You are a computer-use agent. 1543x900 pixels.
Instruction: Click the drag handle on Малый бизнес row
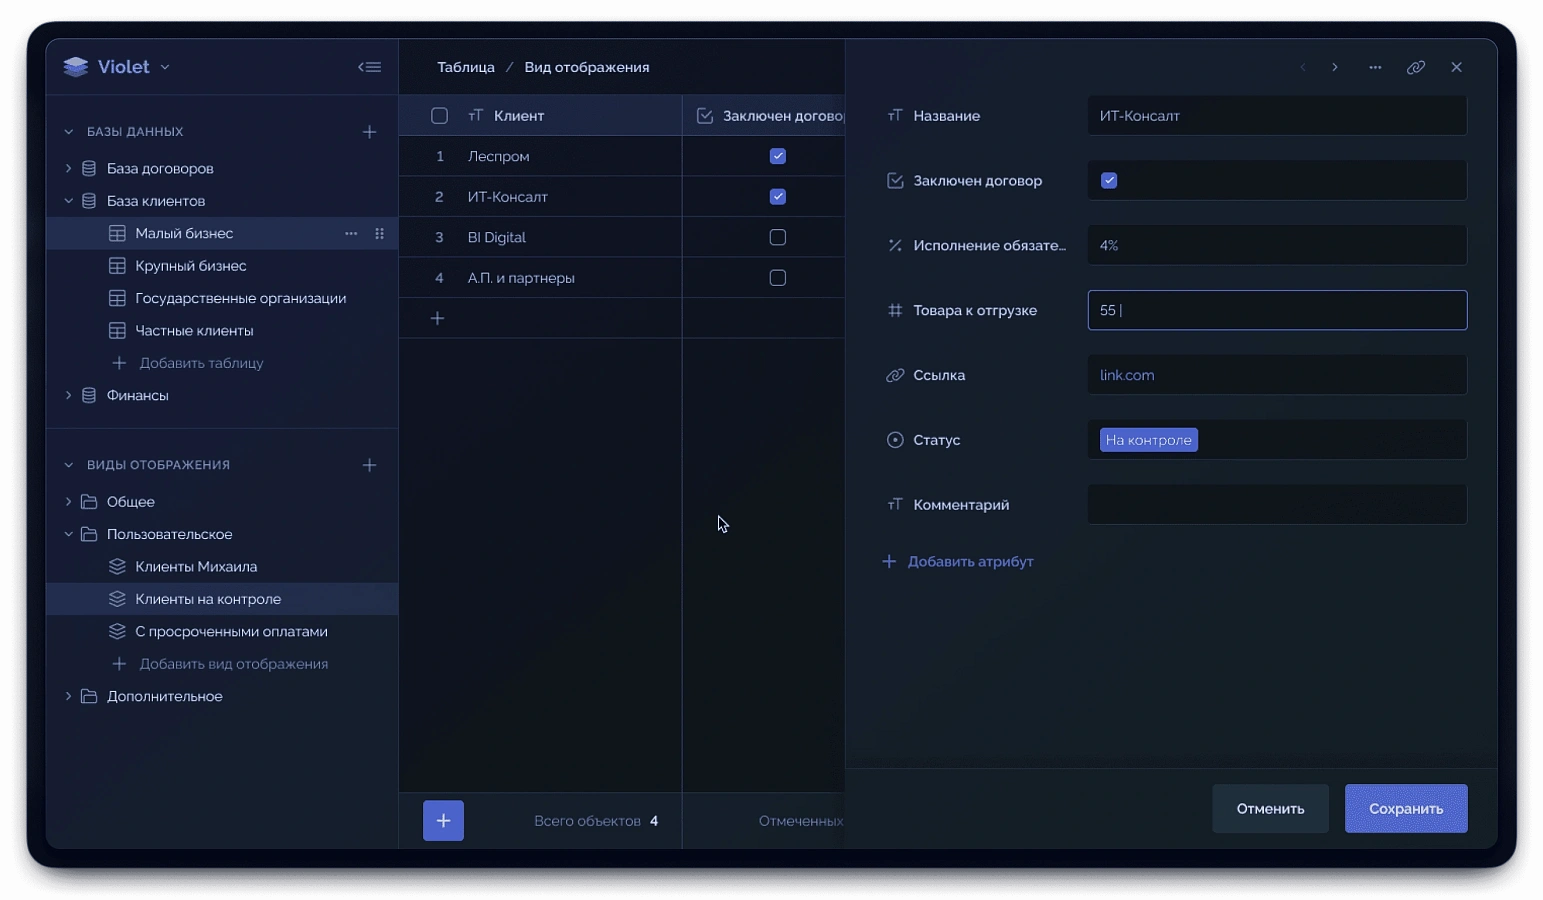(x=379, y=233)
